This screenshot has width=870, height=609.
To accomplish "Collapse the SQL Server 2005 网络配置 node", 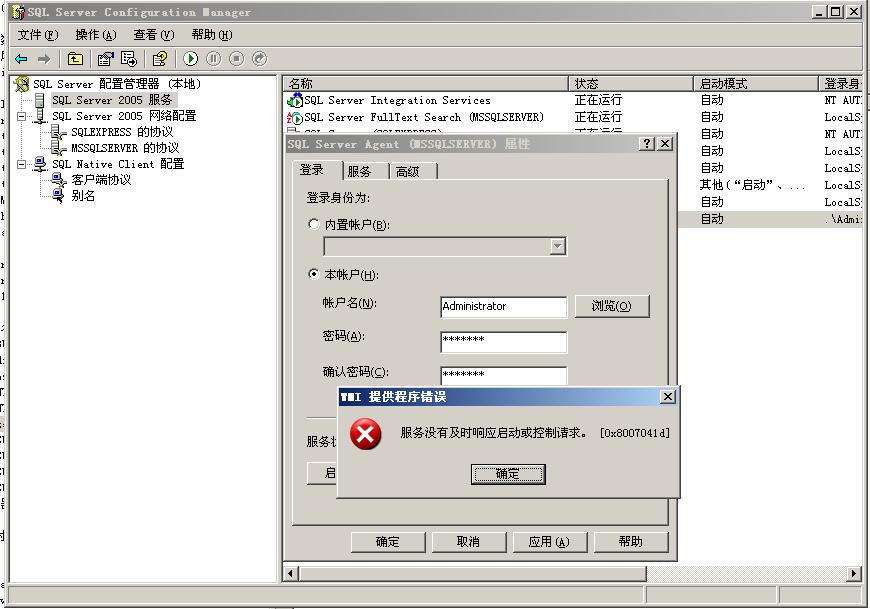I will tap(22, 116).
